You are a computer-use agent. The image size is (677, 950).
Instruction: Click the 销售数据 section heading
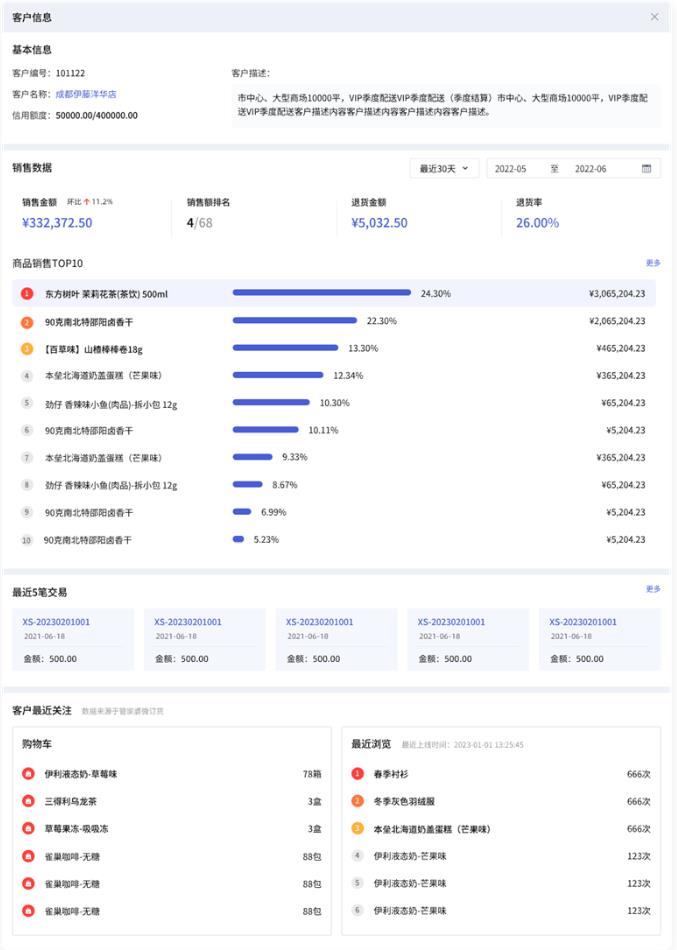click(x=32, y=168)
